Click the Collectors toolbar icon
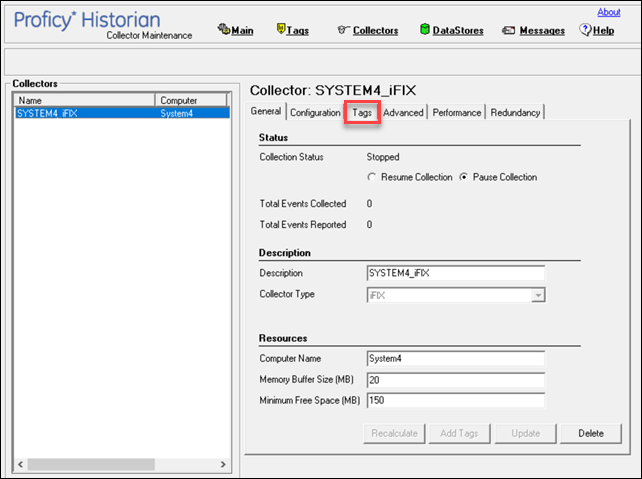 coord(343,29)
